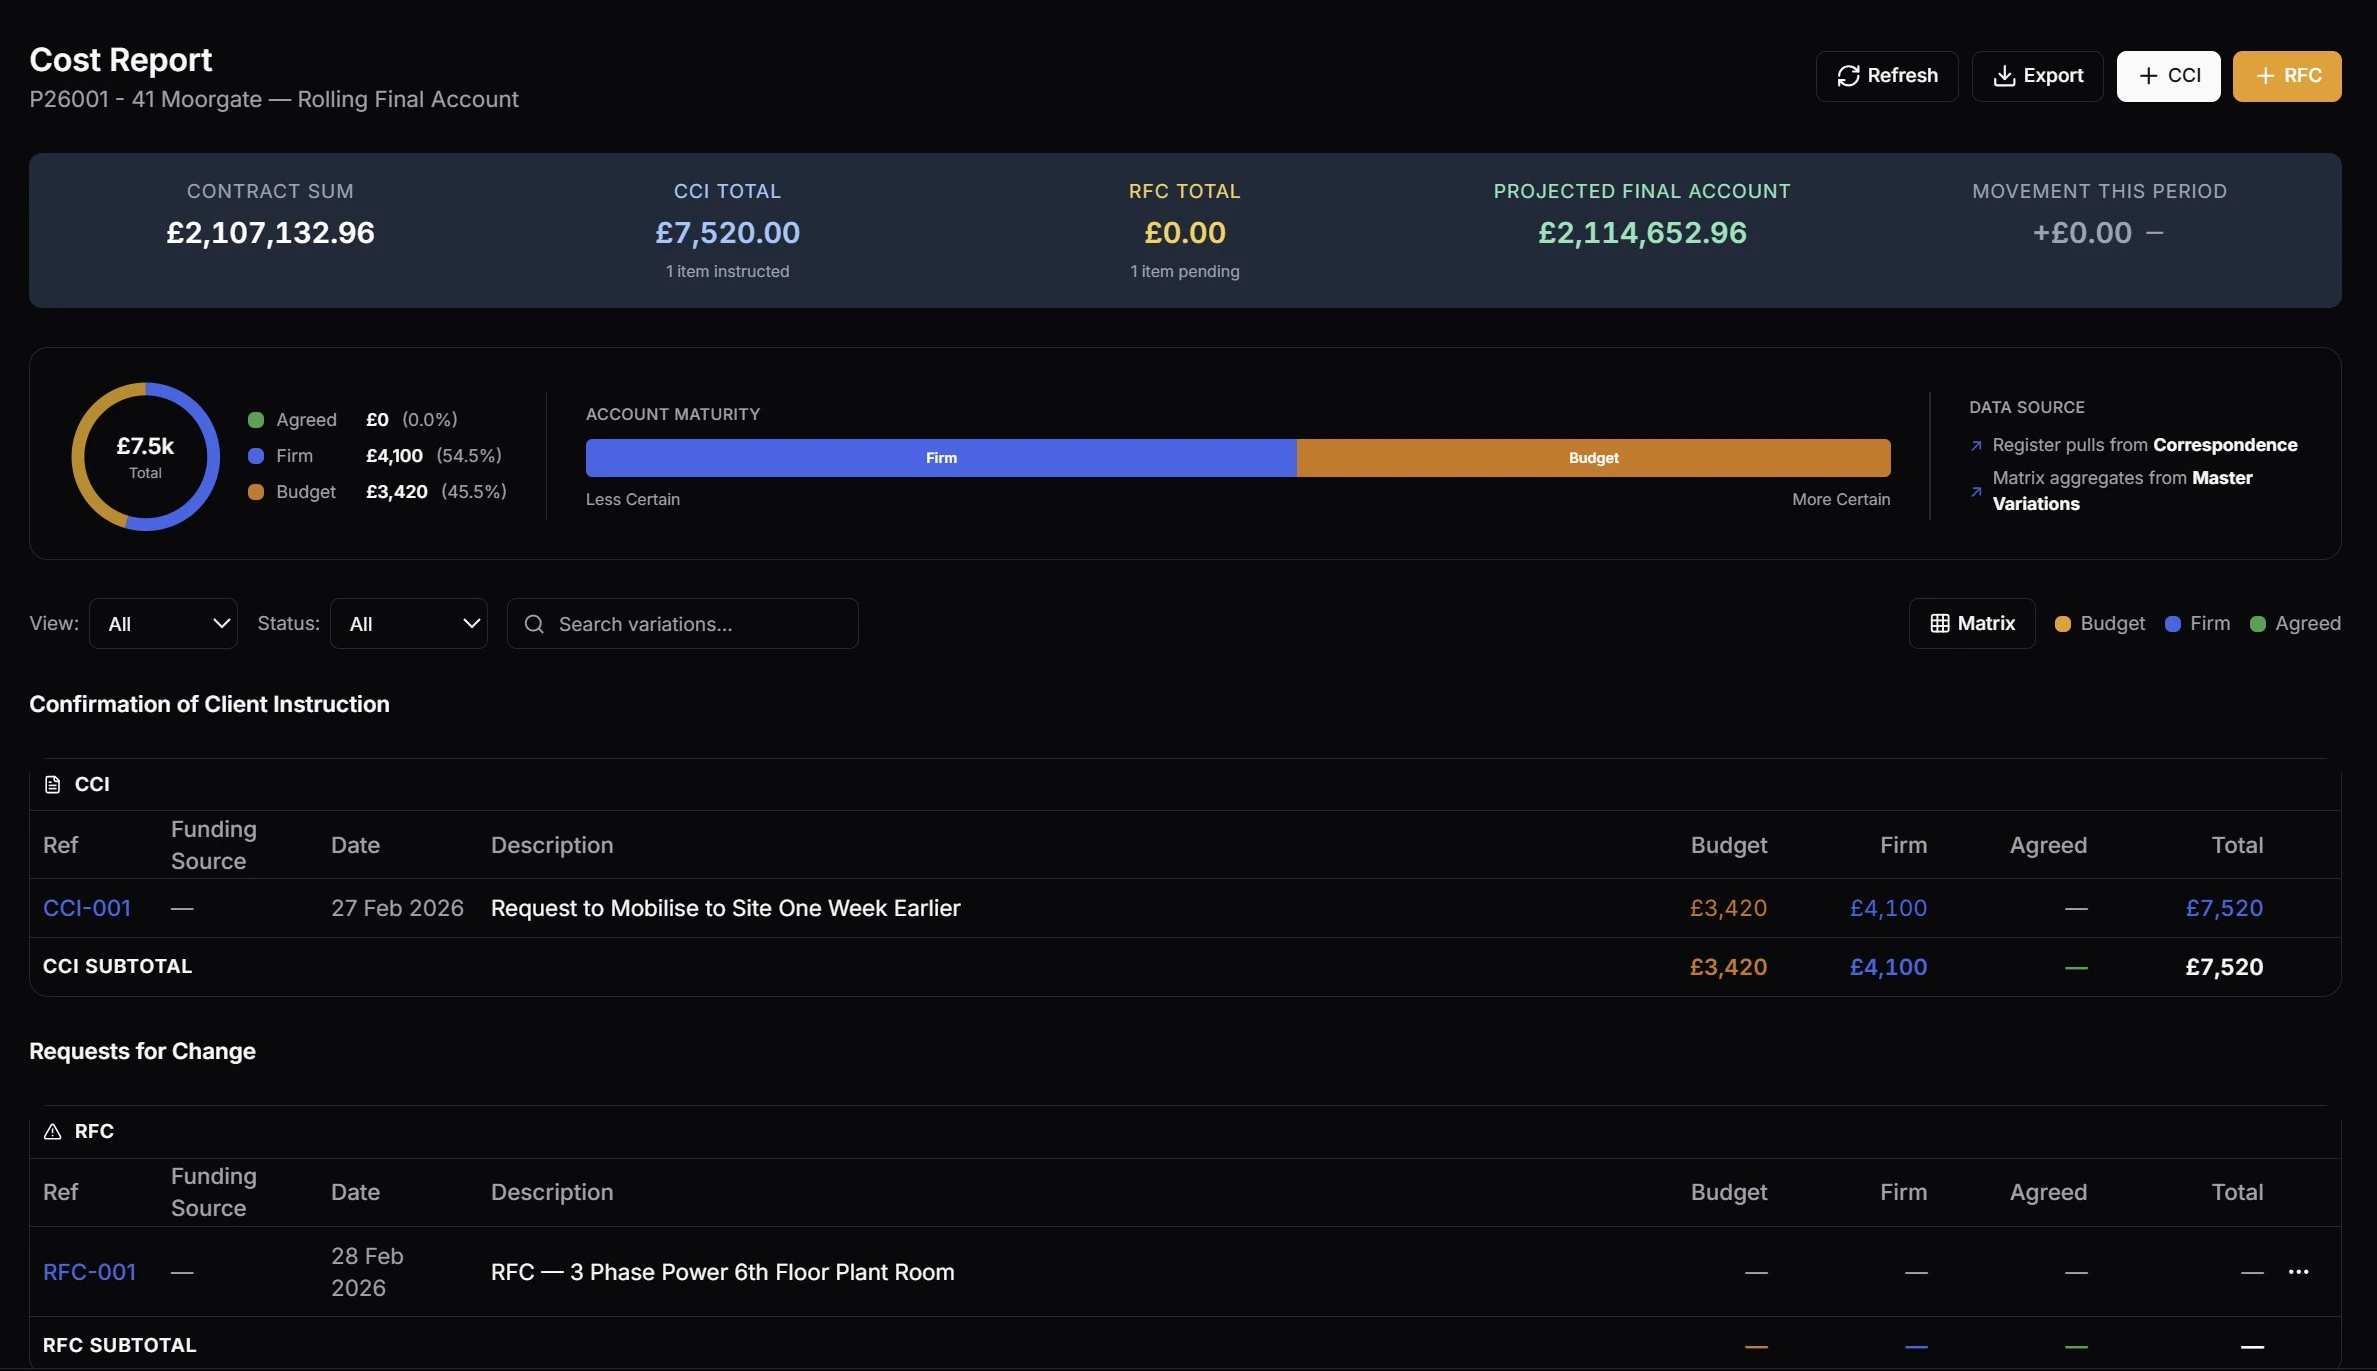Click the CCI document icon

click(54, 784)
